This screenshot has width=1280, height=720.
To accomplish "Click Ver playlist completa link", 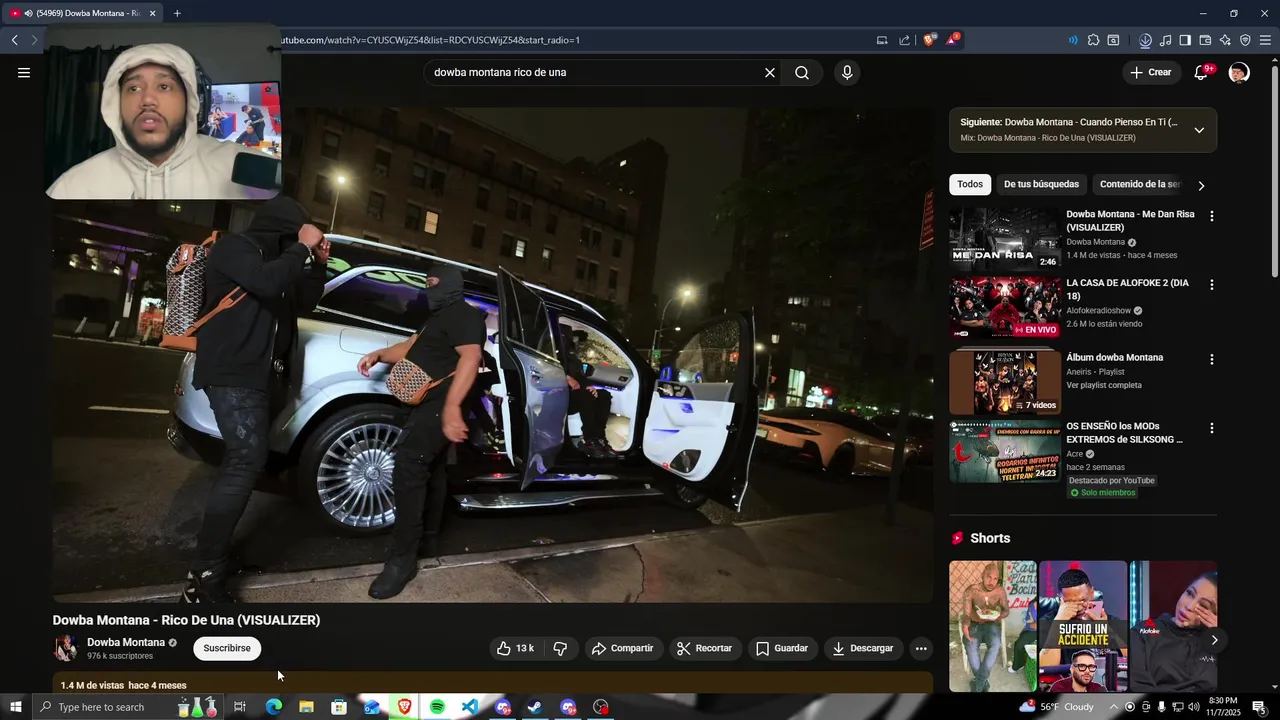I will 1104,385.
